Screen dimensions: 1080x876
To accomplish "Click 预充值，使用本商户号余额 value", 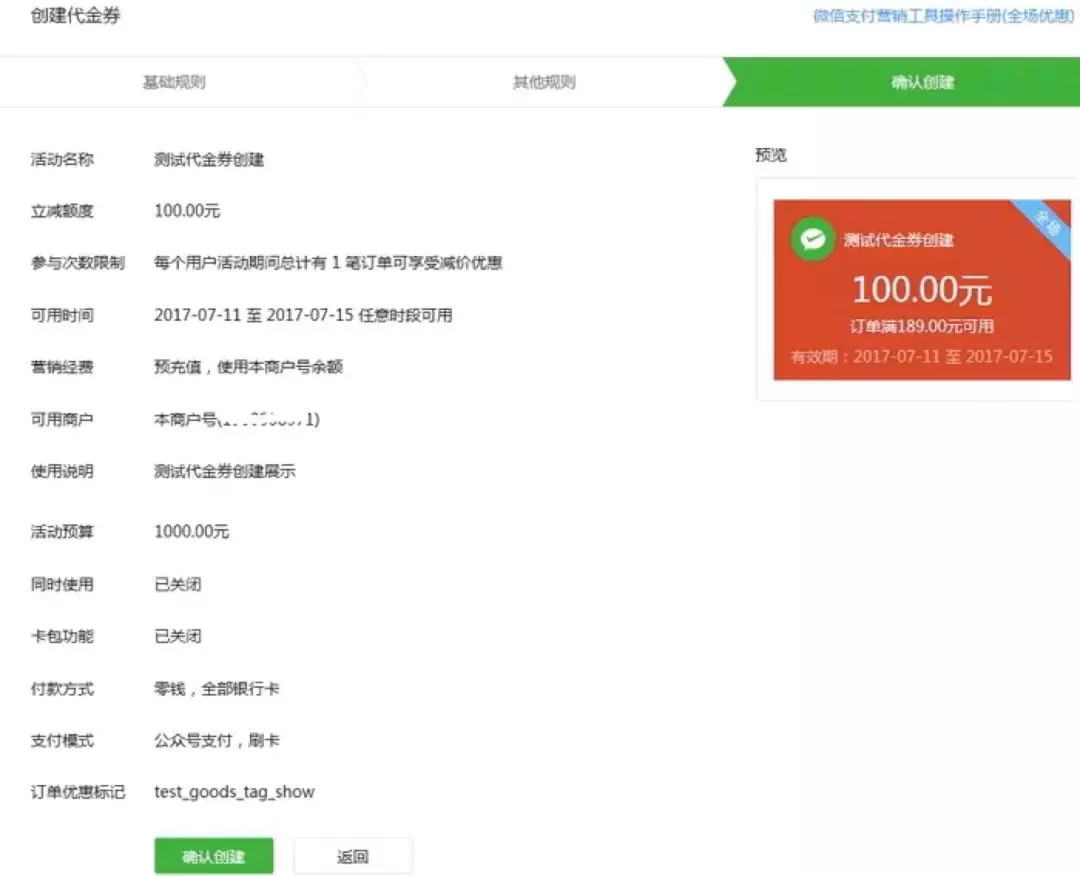I will (x=248, y=366).
